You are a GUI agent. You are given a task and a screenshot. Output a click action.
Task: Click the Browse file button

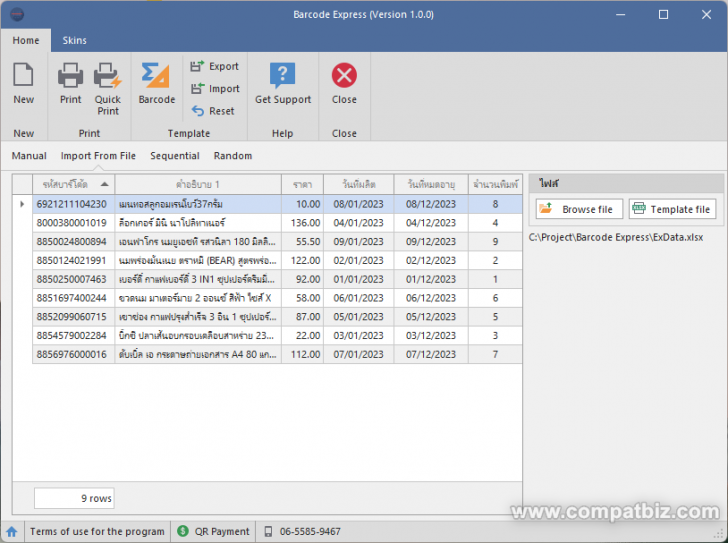coord(579,209)
